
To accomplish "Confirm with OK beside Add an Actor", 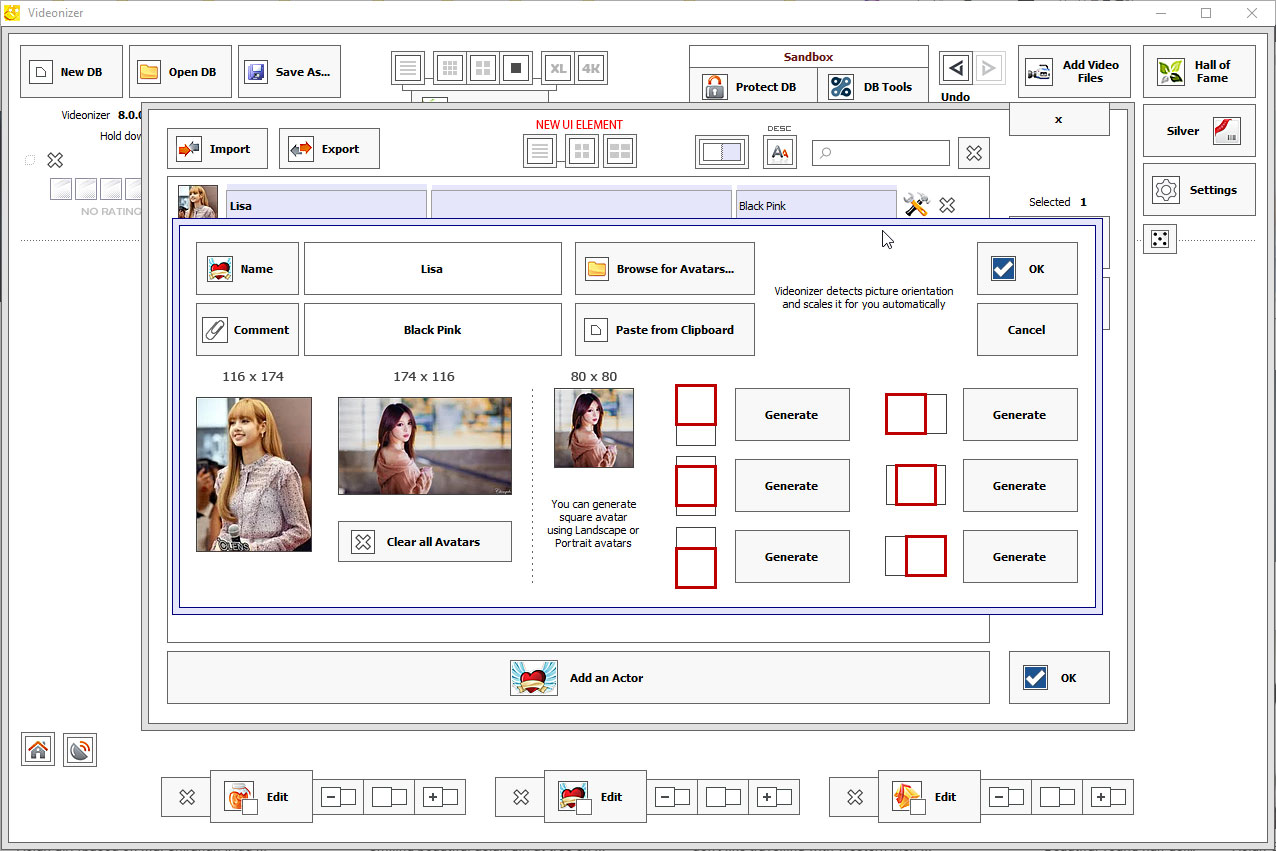I will 1059,678.
